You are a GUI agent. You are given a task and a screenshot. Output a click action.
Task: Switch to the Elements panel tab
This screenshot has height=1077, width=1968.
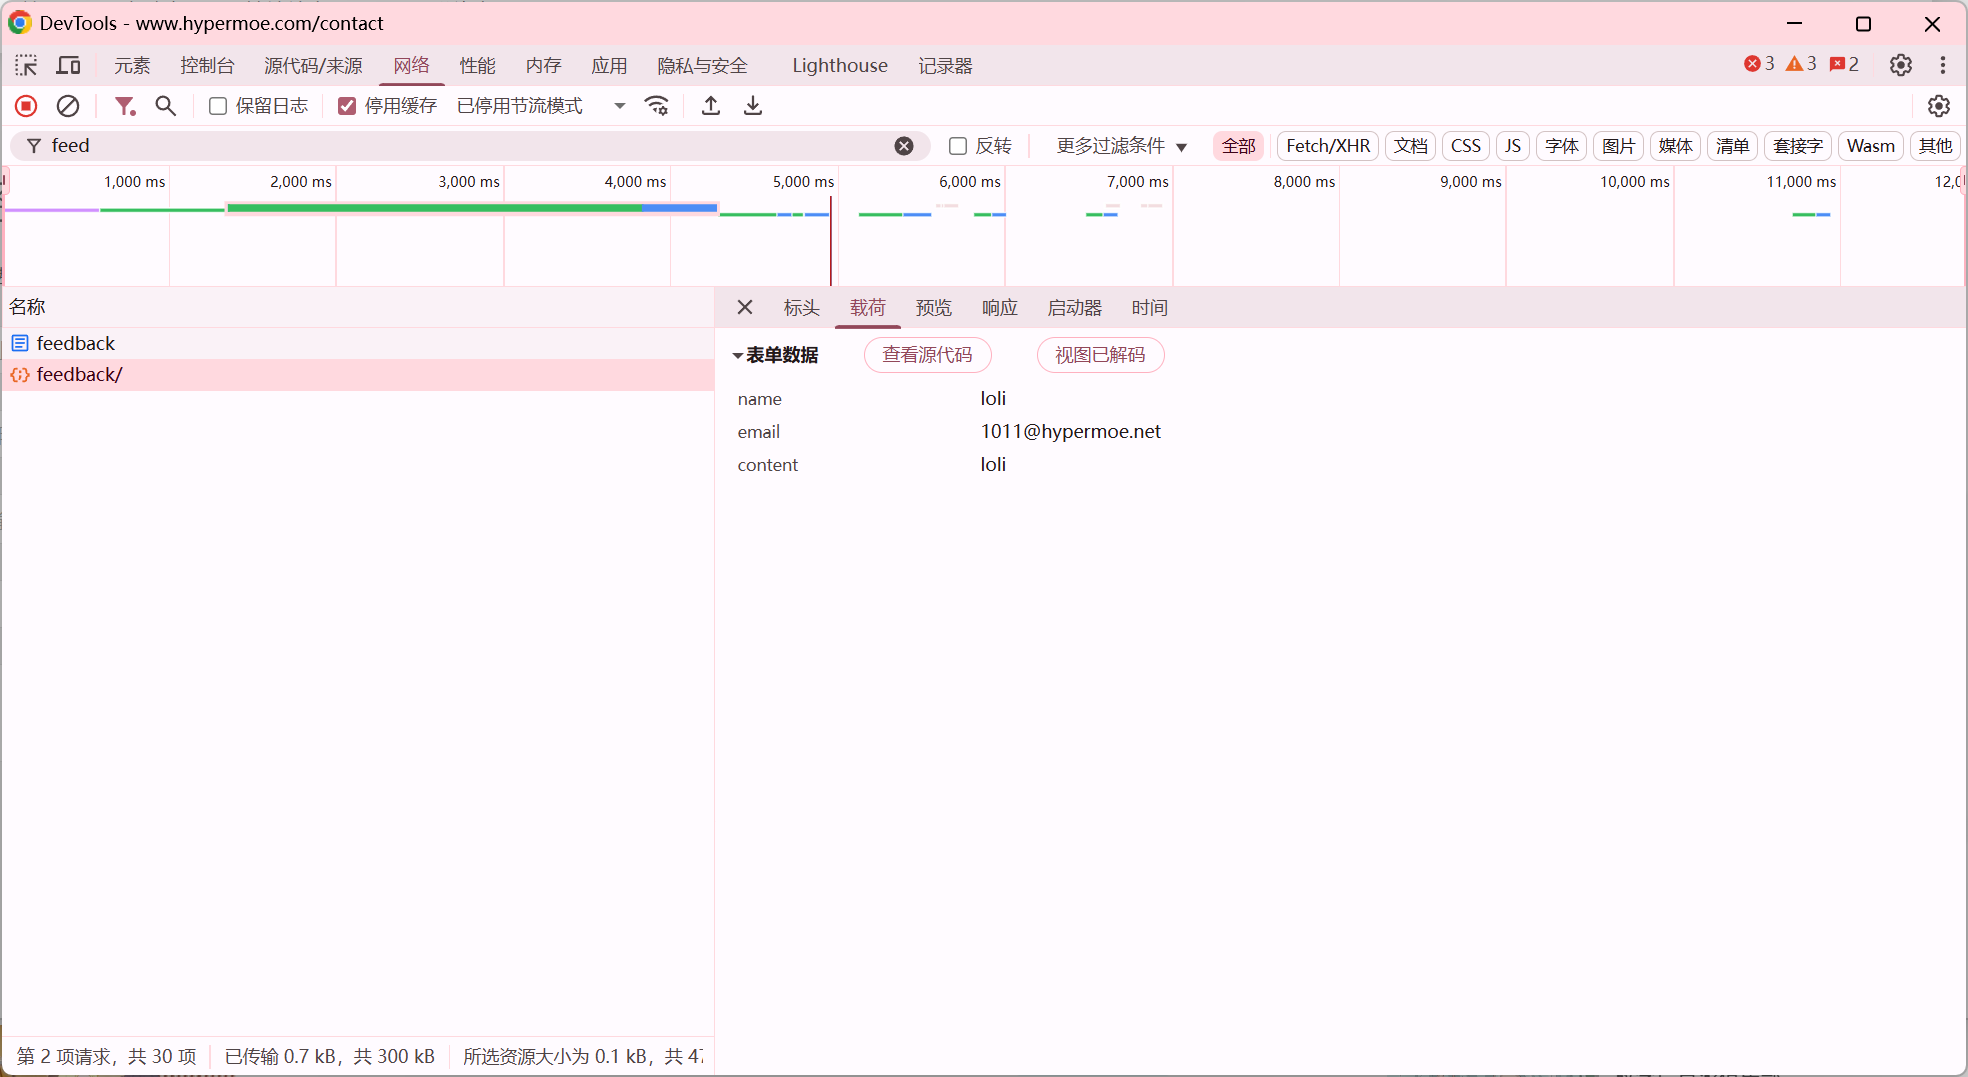click(x=132, y=66)
